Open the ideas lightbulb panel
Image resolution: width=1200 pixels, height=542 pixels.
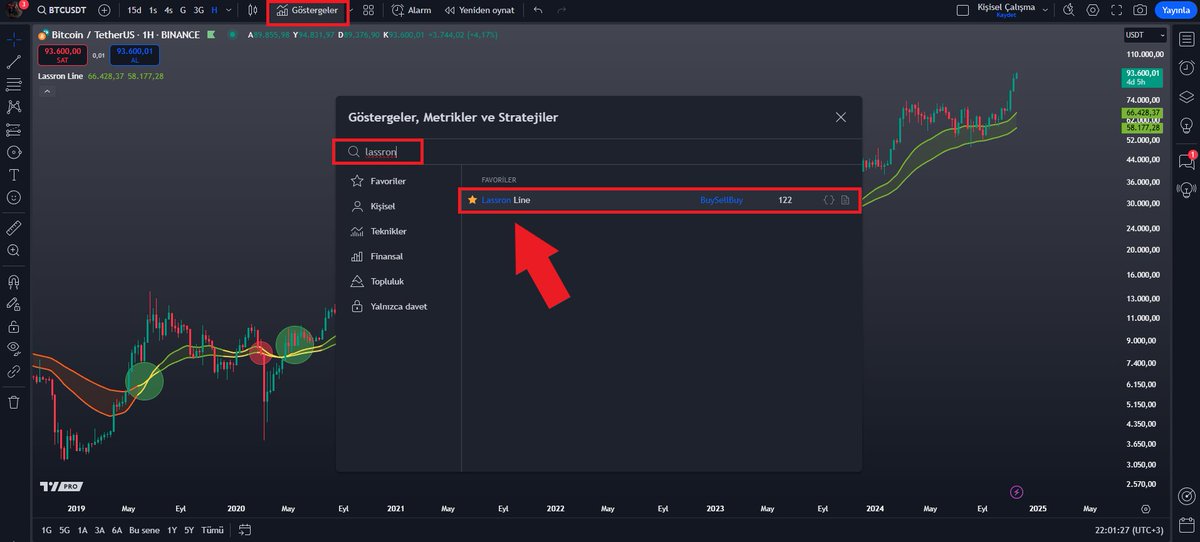[x=1186, y=124]
